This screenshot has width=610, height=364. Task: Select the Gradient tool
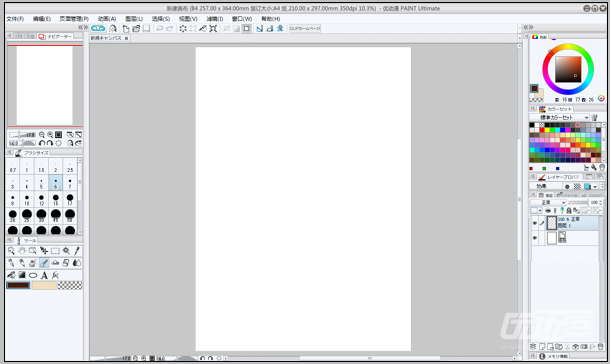[x=22, y=275]
